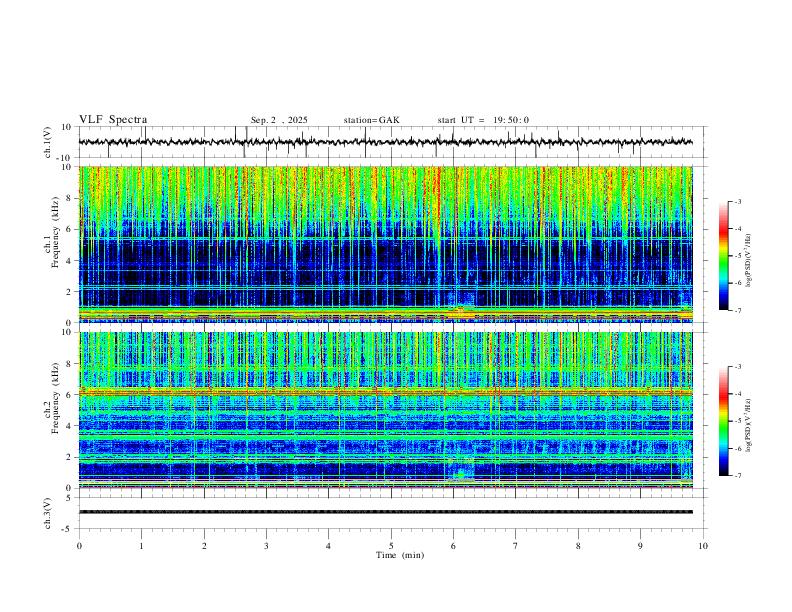Screen dimensions: 792x612
Task: Click time axis tick label '5'
Action: [391, 546]
